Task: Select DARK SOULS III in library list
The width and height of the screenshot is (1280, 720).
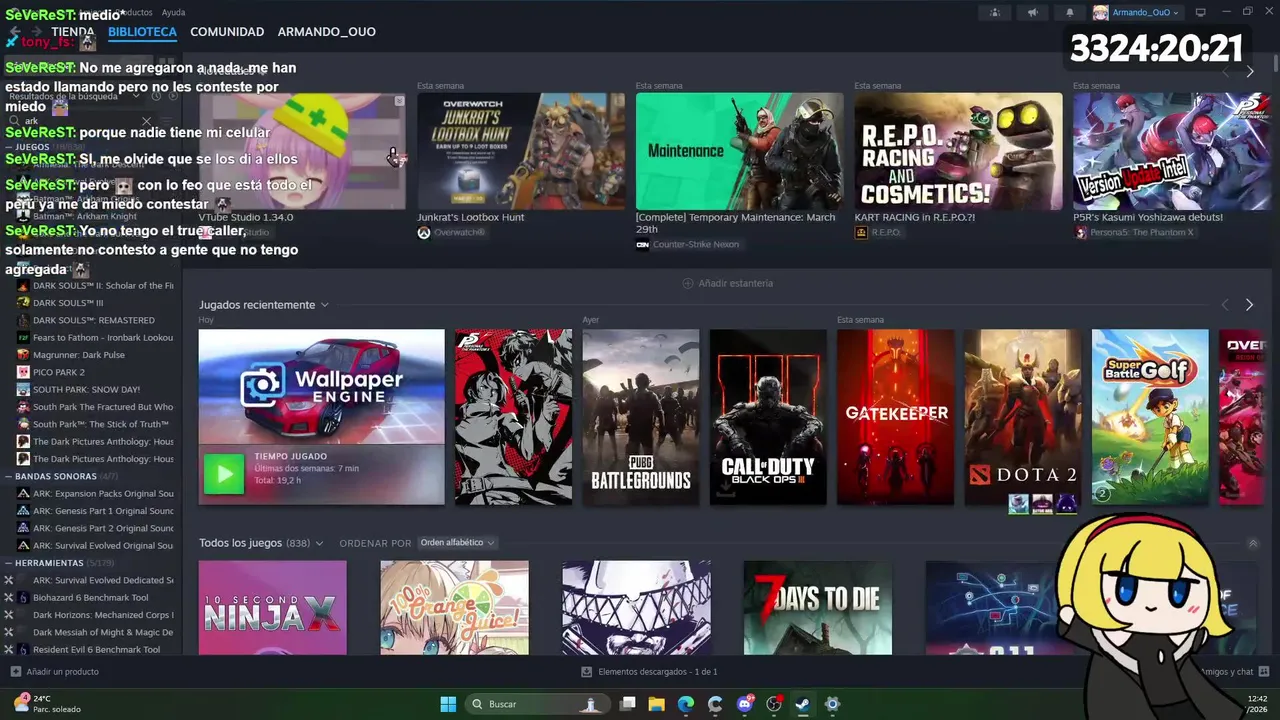Action: pos(68,303)
